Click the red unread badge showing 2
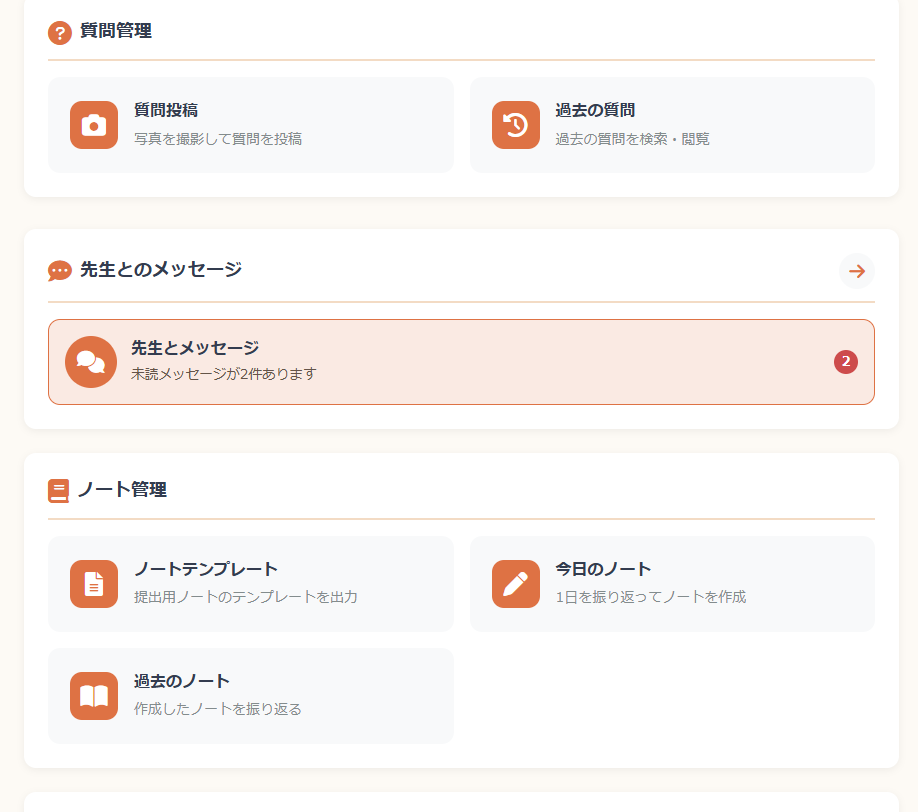 pyautogui.click(x=846, y=362)
